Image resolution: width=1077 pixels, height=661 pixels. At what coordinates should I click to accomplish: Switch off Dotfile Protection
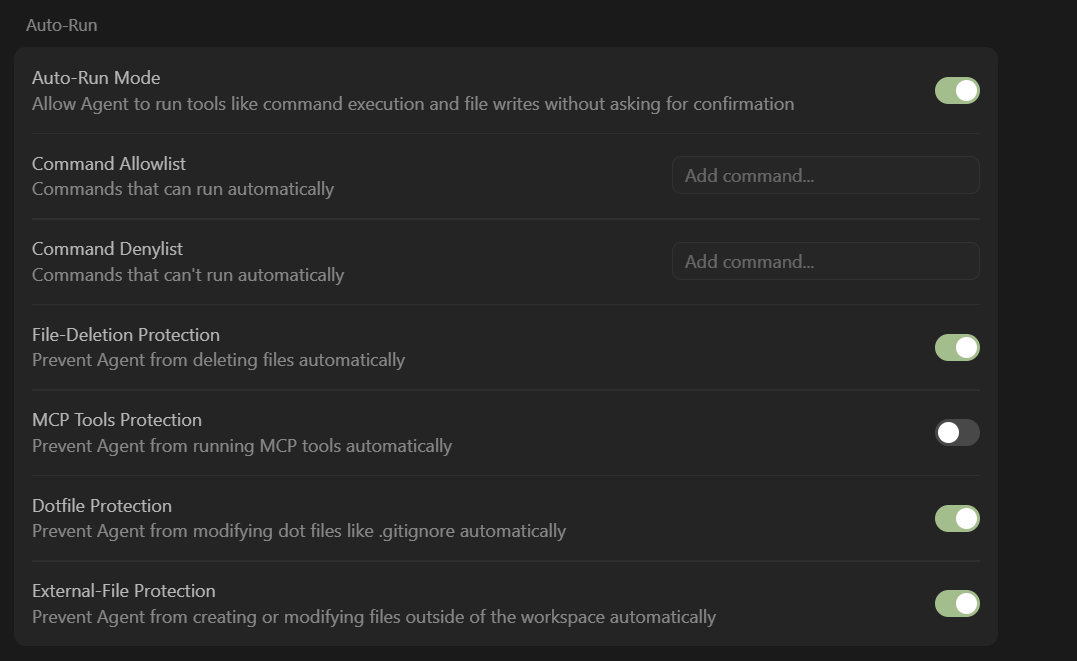coord(957,519)
